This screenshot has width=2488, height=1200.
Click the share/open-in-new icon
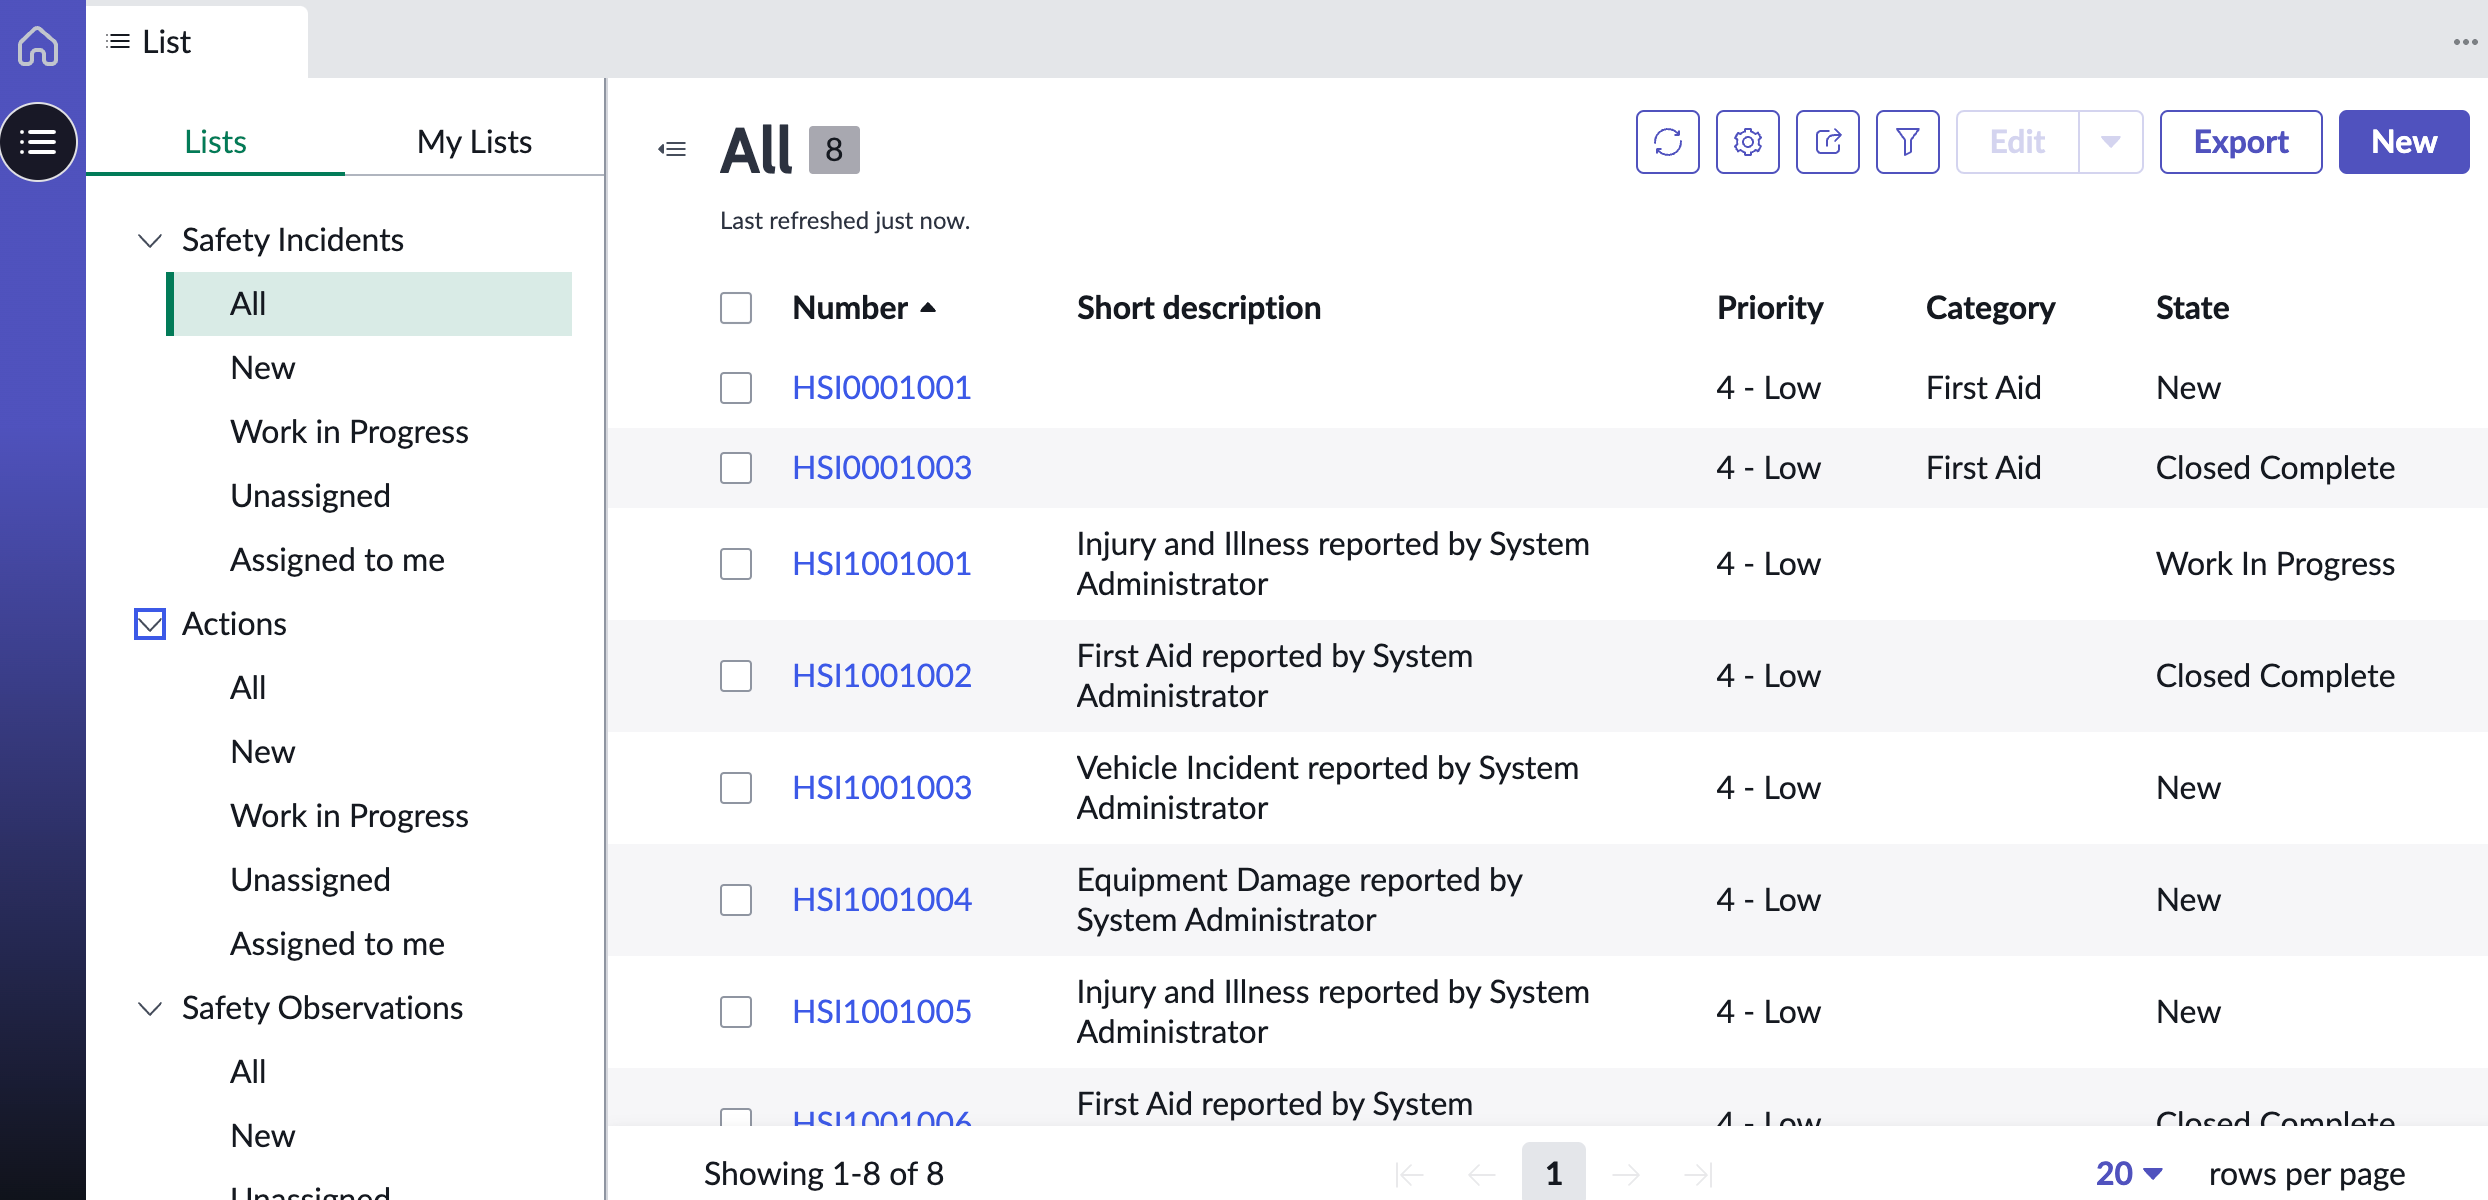coord(1827,142)
